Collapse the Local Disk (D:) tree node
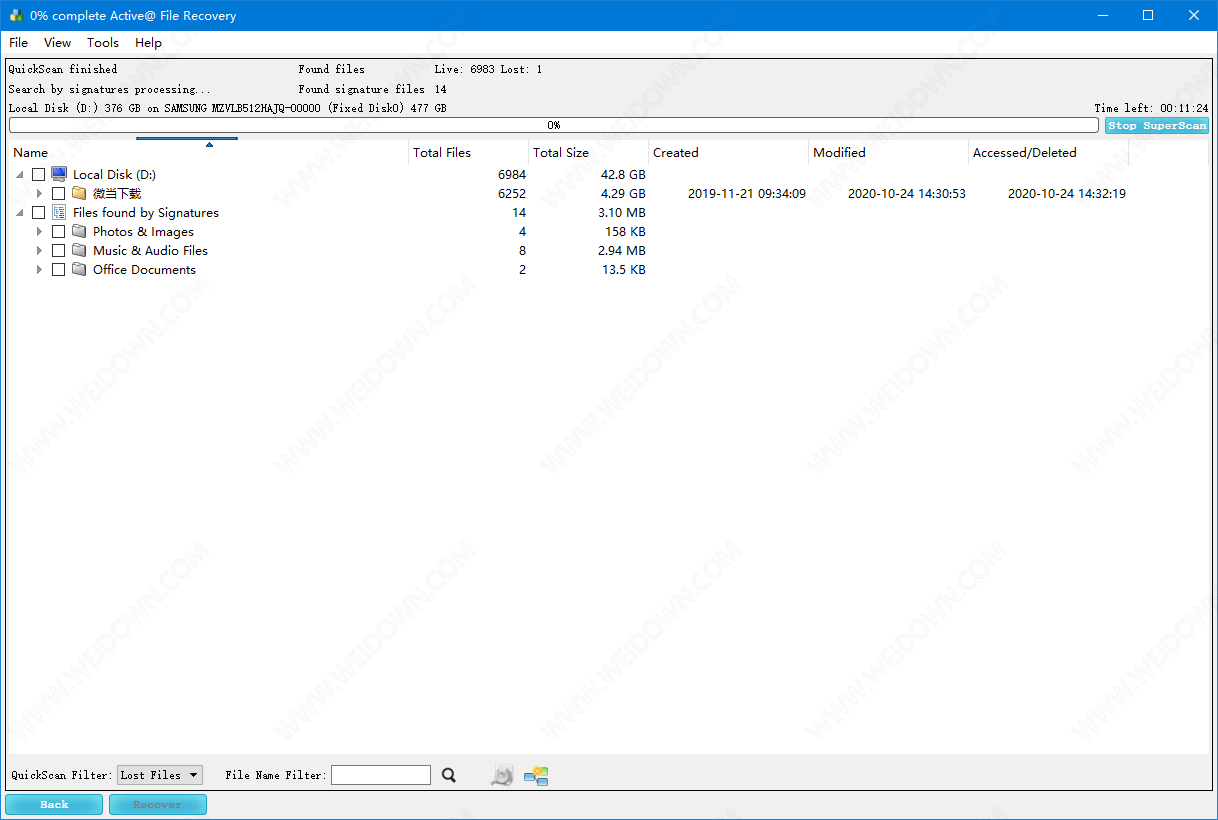The width and height of the screenshot is (1218, 820). [20, 175]
